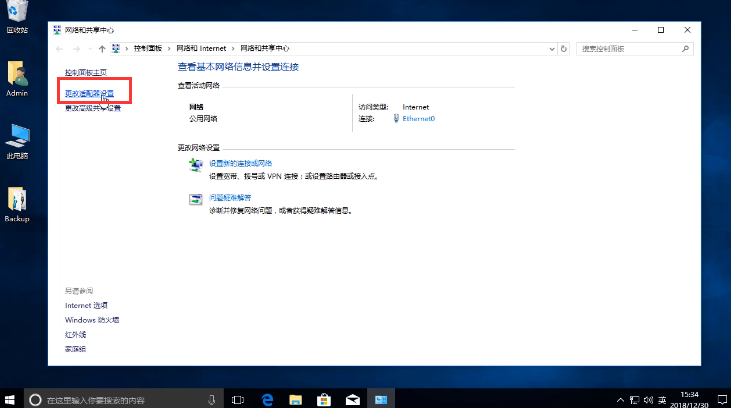Open the Action Center notification icon

pyautogui.click(x=722, y=400)
